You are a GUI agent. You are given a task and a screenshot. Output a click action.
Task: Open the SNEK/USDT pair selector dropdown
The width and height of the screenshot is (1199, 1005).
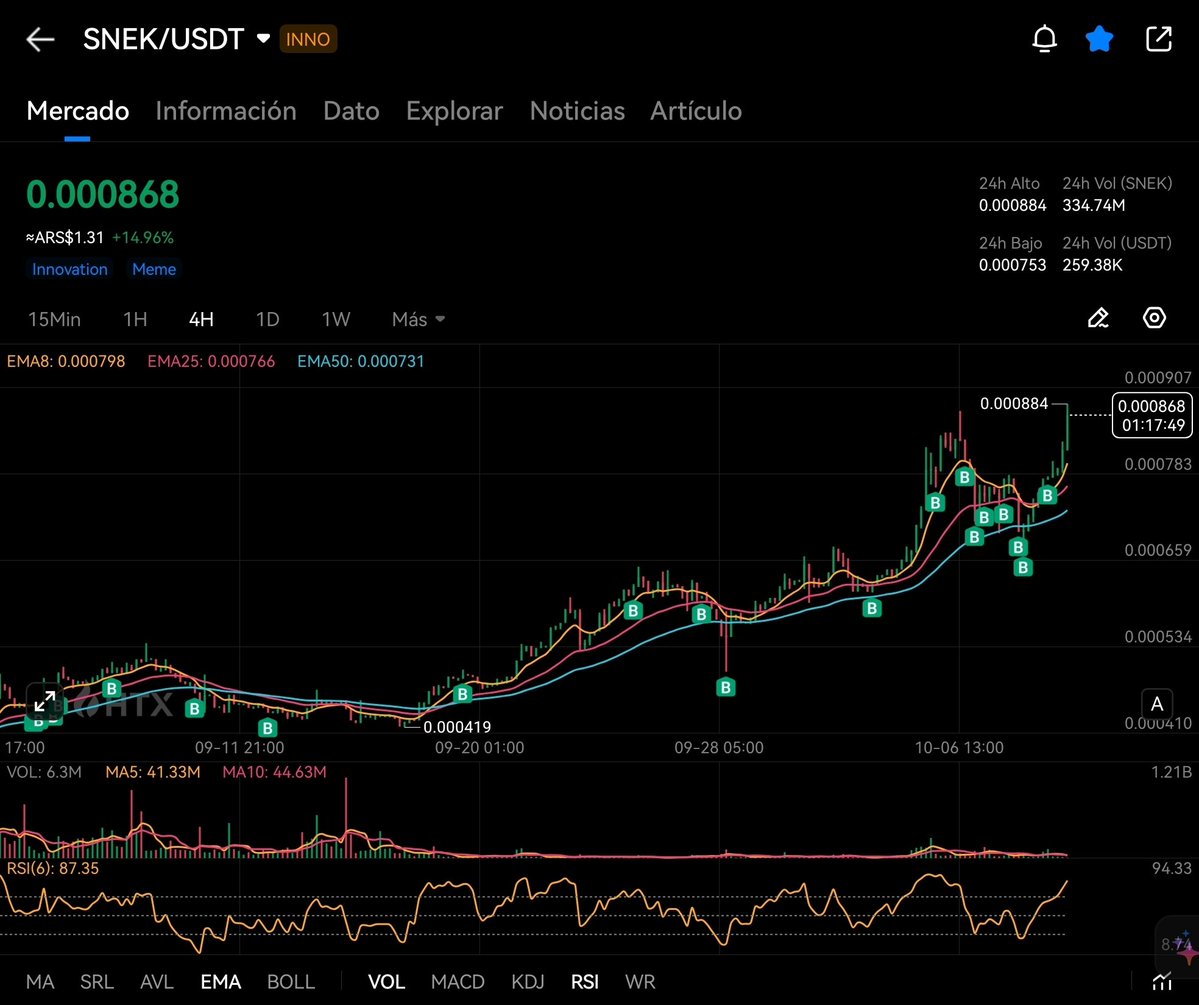pyautogui.click(x=263, y=38)
